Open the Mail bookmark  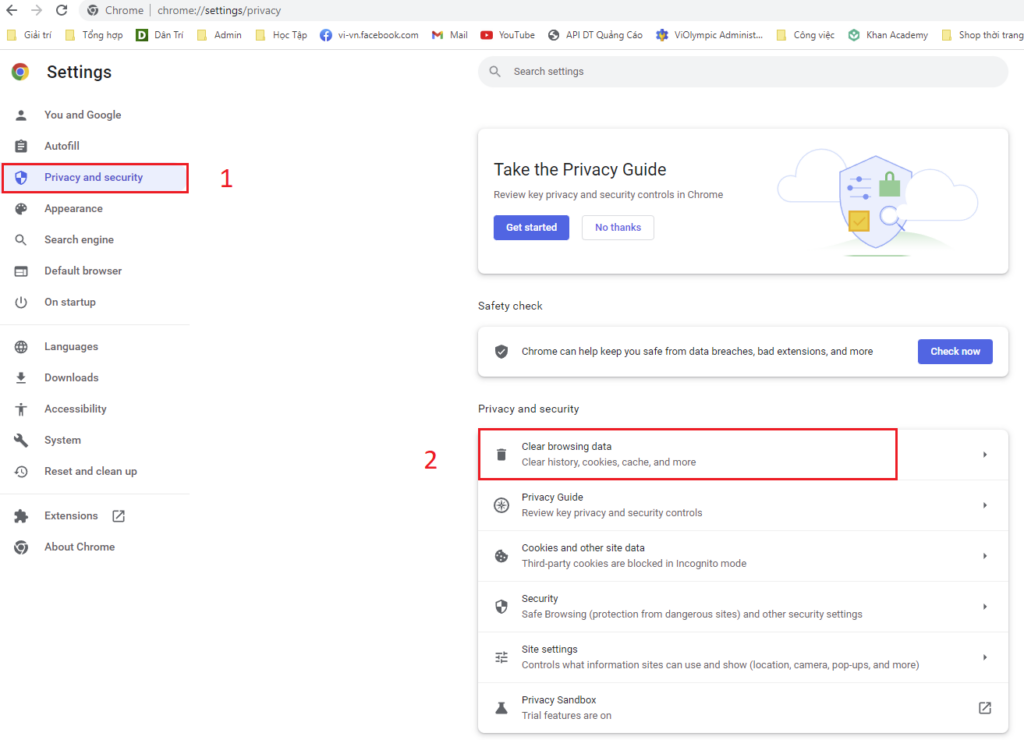(450, 35)
